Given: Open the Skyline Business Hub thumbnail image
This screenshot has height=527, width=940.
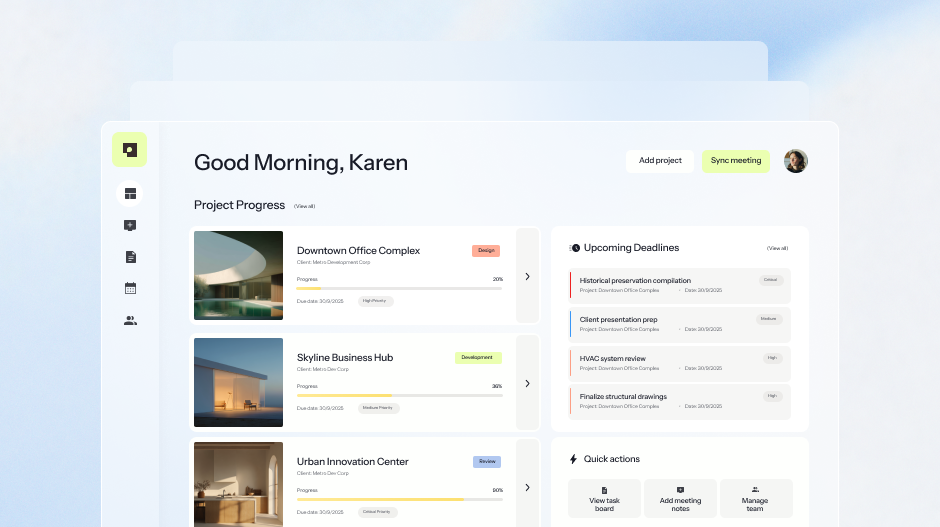Looking at the screenshot, I should (x=239, y=383).
